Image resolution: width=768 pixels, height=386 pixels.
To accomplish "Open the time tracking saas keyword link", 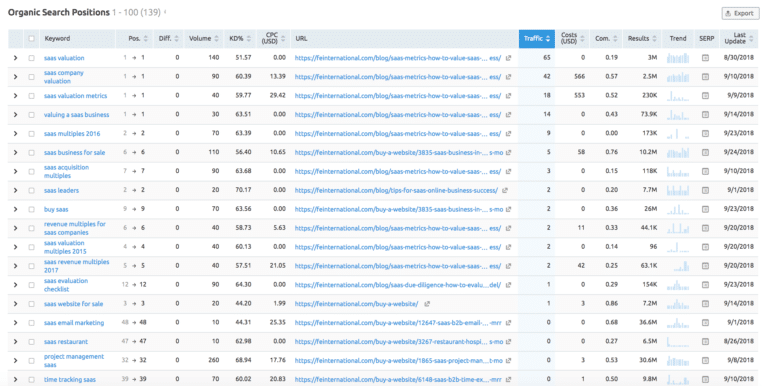I will coord(70,380).
